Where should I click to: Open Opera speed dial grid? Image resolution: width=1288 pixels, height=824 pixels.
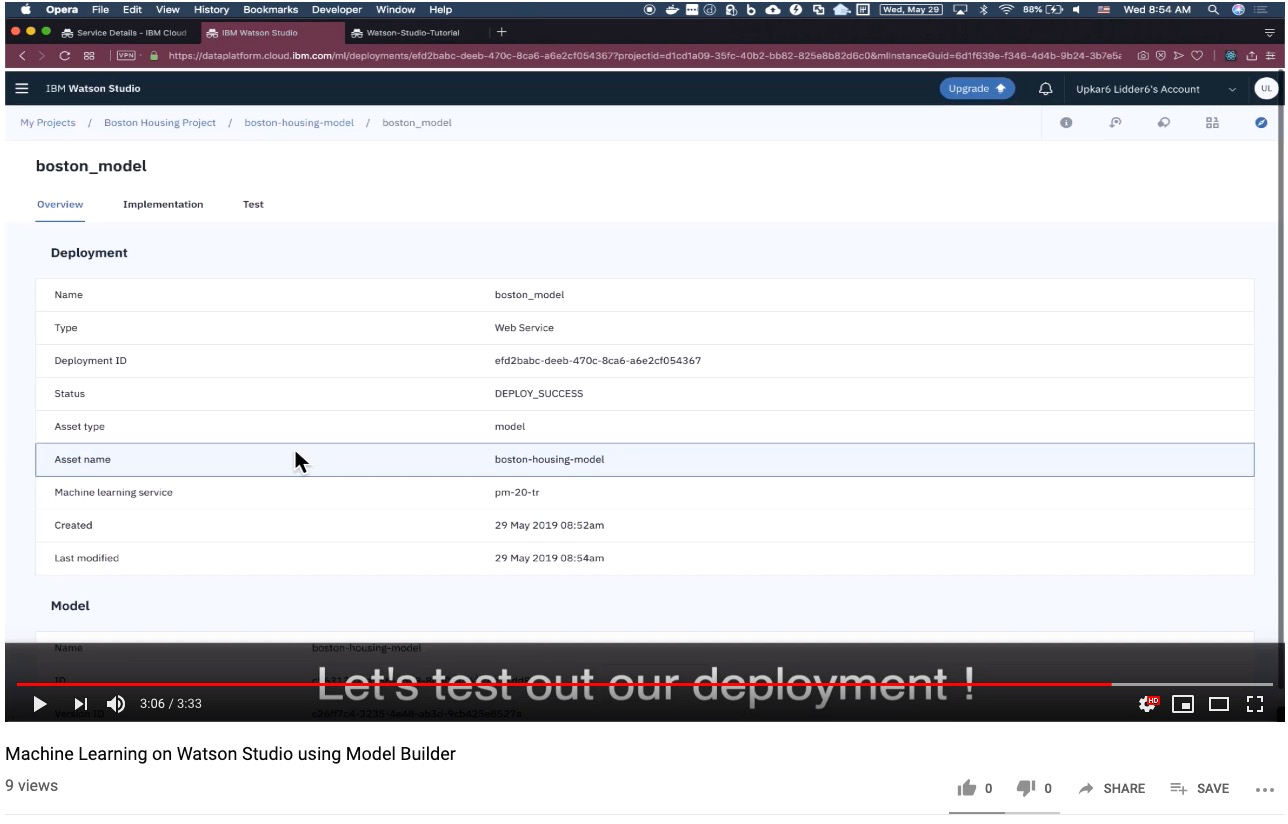click(x=89, y=56)
